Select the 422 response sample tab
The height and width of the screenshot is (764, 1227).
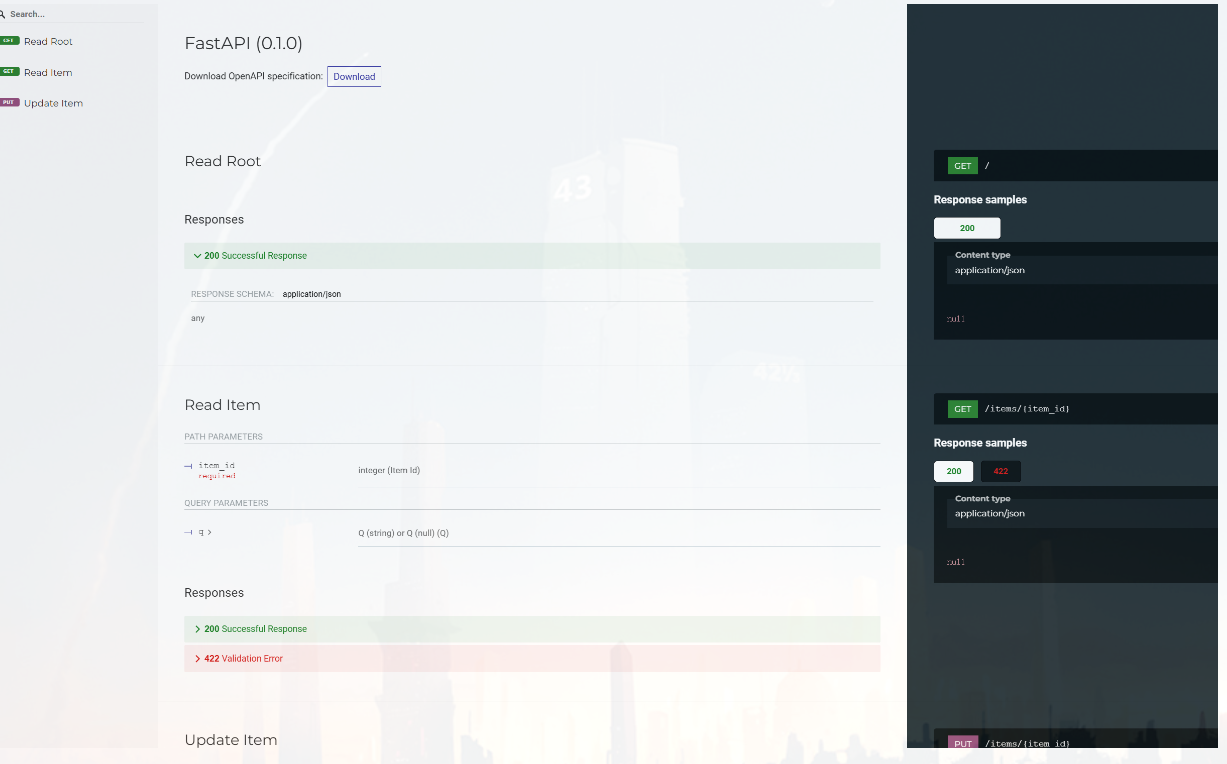pyautogui.click(x=1001, y=471)
